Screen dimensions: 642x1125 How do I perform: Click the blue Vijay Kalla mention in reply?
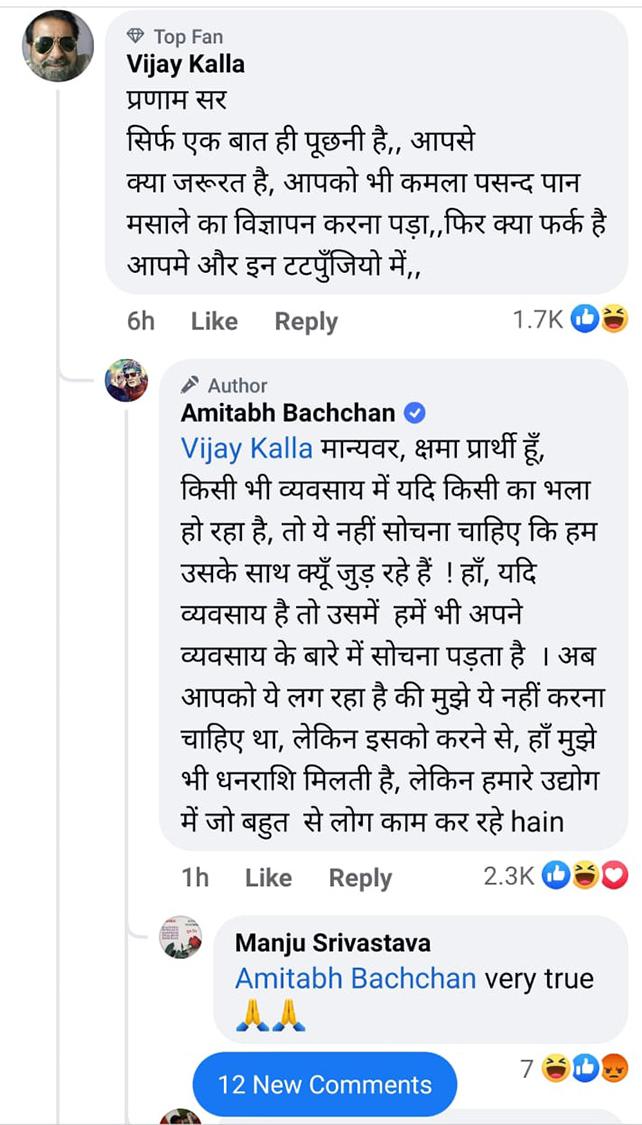click(246, 448)
